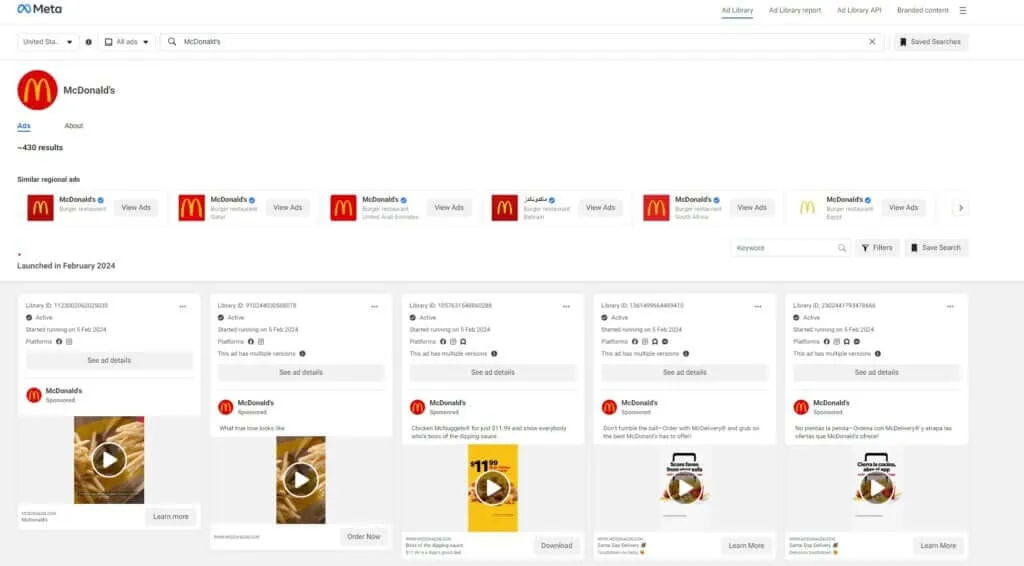Click the info icon beside the country selector
Viewport: 1024px width, 566px height.
click(89, 42)
